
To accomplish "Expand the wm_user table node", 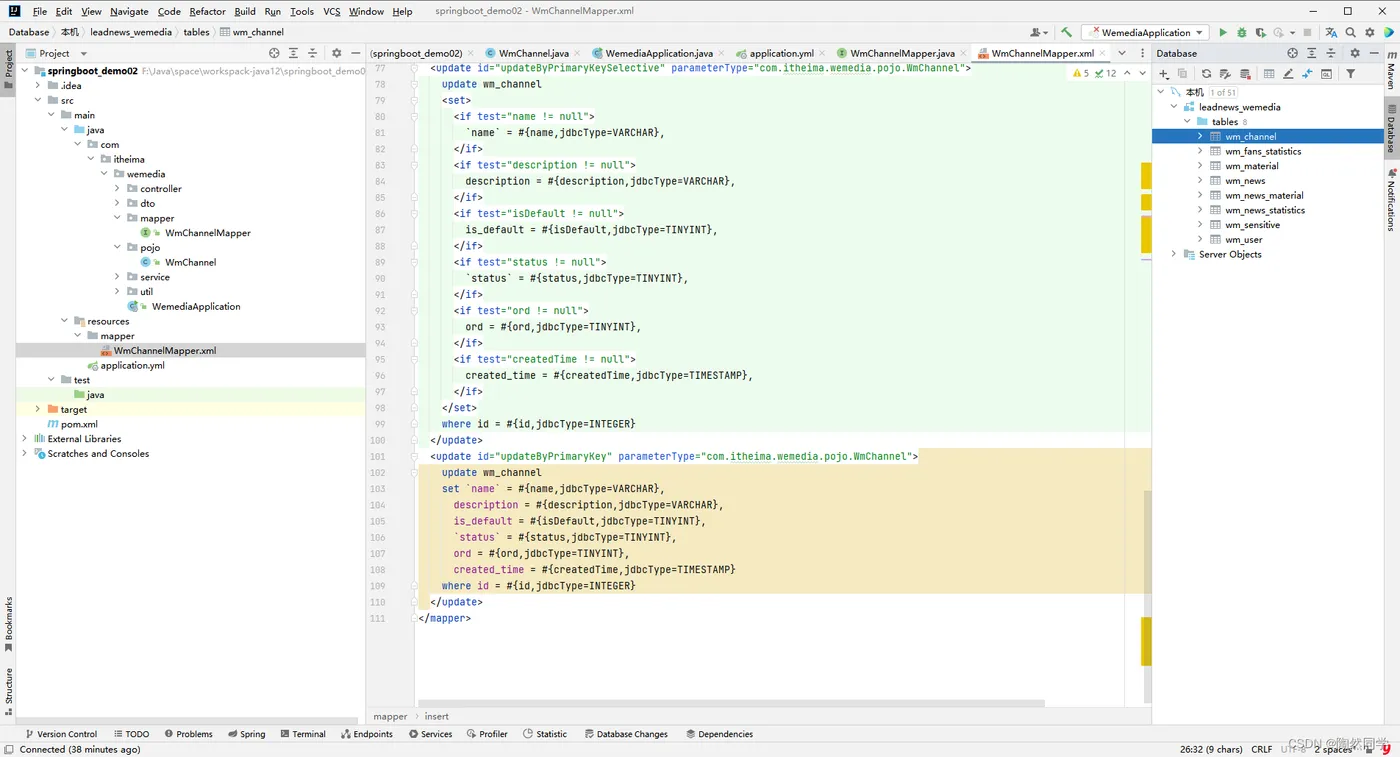I will click(1200, 239).
